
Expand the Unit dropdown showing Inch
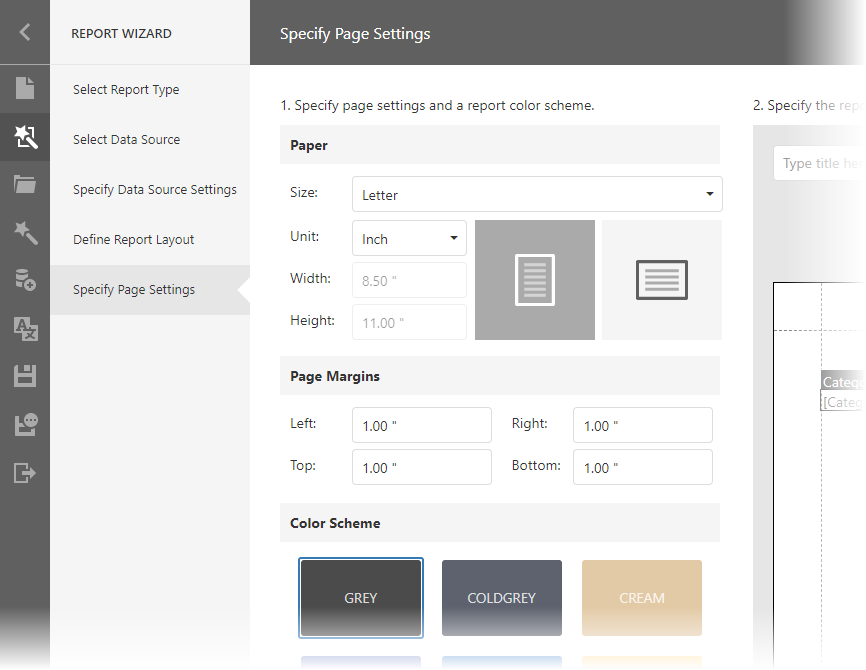pos(409,238)
